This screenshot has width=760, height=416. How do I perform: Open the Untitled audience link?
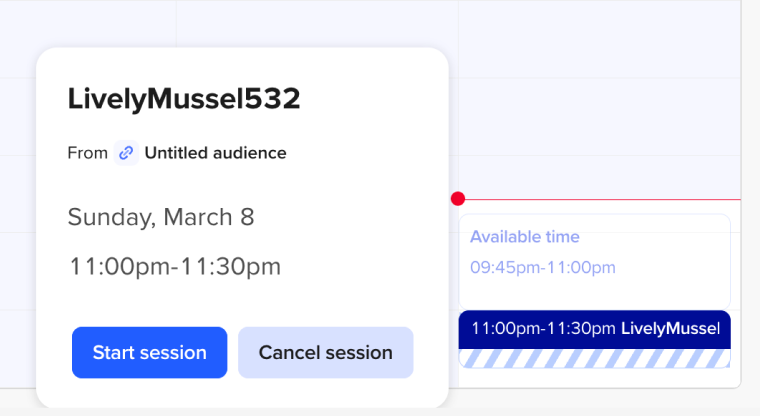[x=215, y=153]
